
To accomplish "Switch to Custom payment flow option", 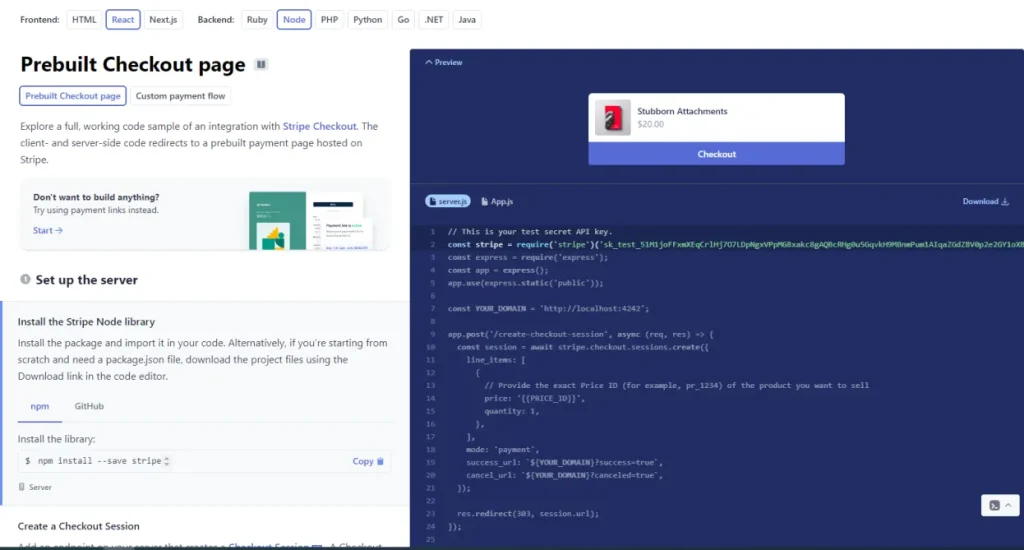I will pyautogui.click(x=180, y=96).
